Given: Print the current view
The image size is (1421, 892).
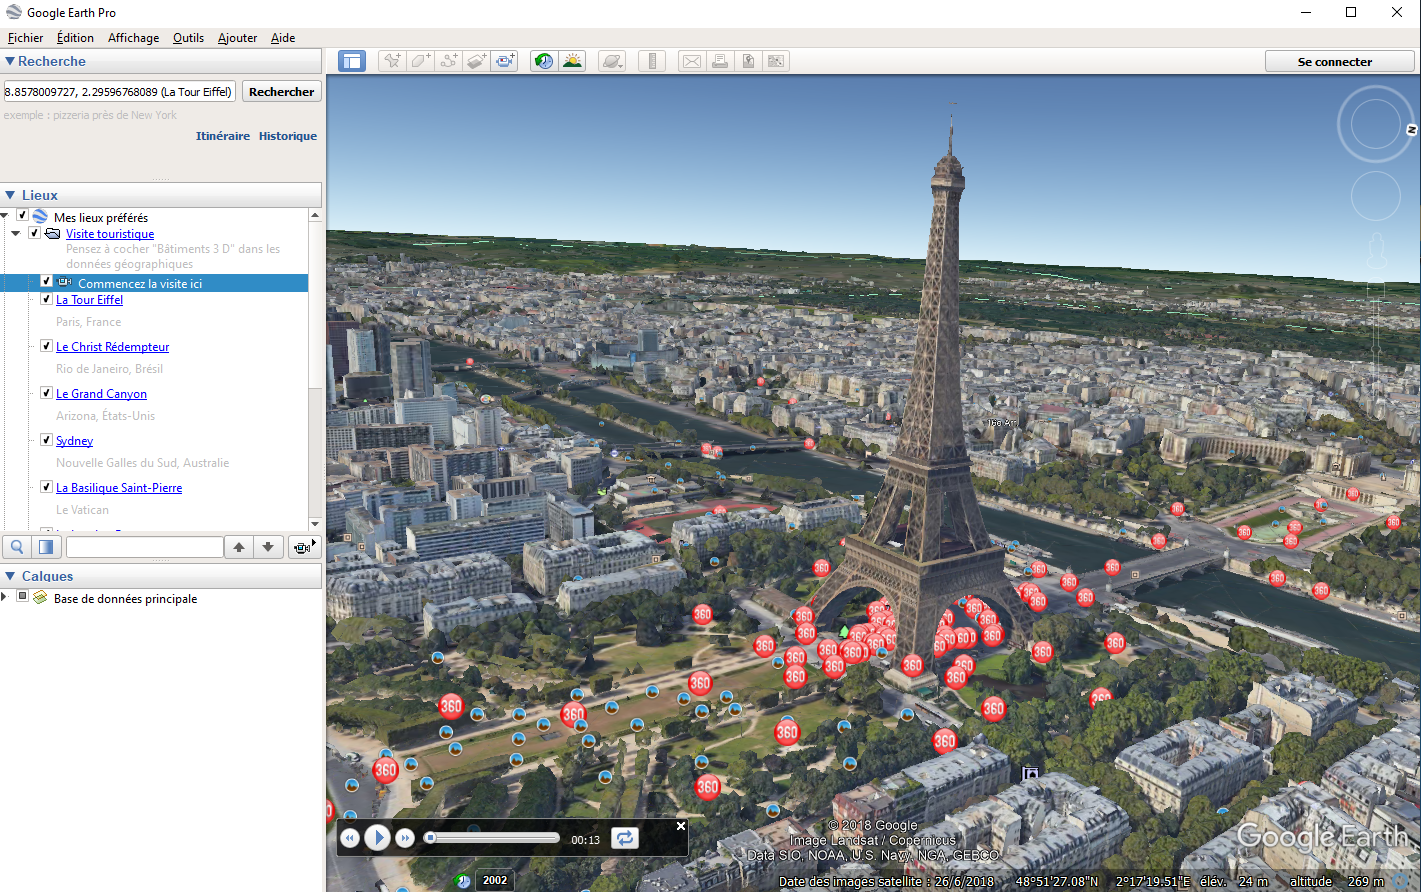Looking at the screenshot, I should click(x=720, y=61).
